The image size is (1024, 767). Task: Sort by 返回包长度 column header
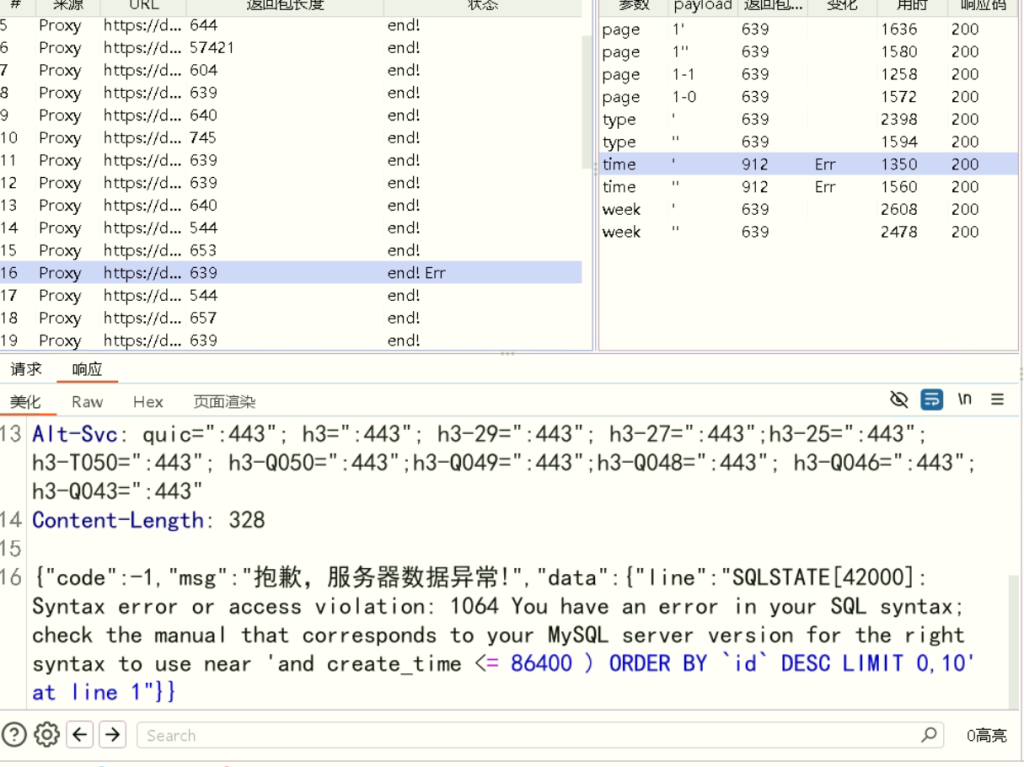[x=284, y=6]
